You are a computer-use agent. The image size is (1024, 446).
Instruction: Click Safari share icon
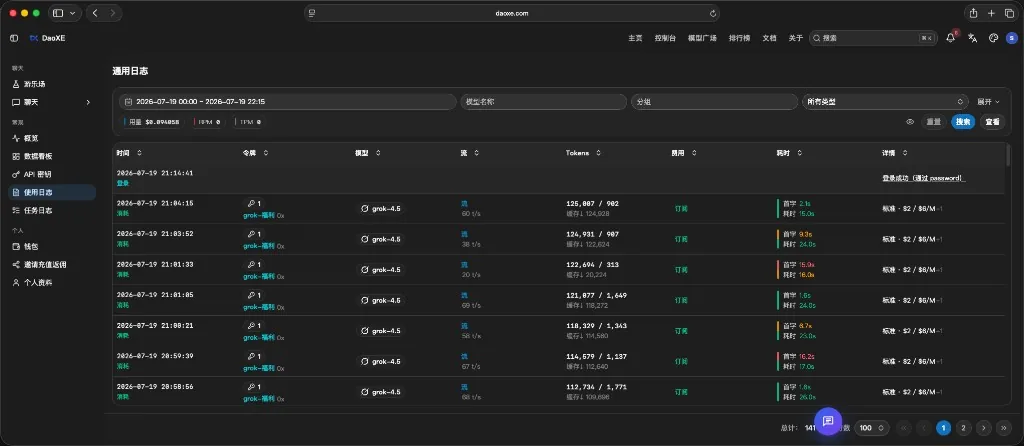(x=974, y=13)
